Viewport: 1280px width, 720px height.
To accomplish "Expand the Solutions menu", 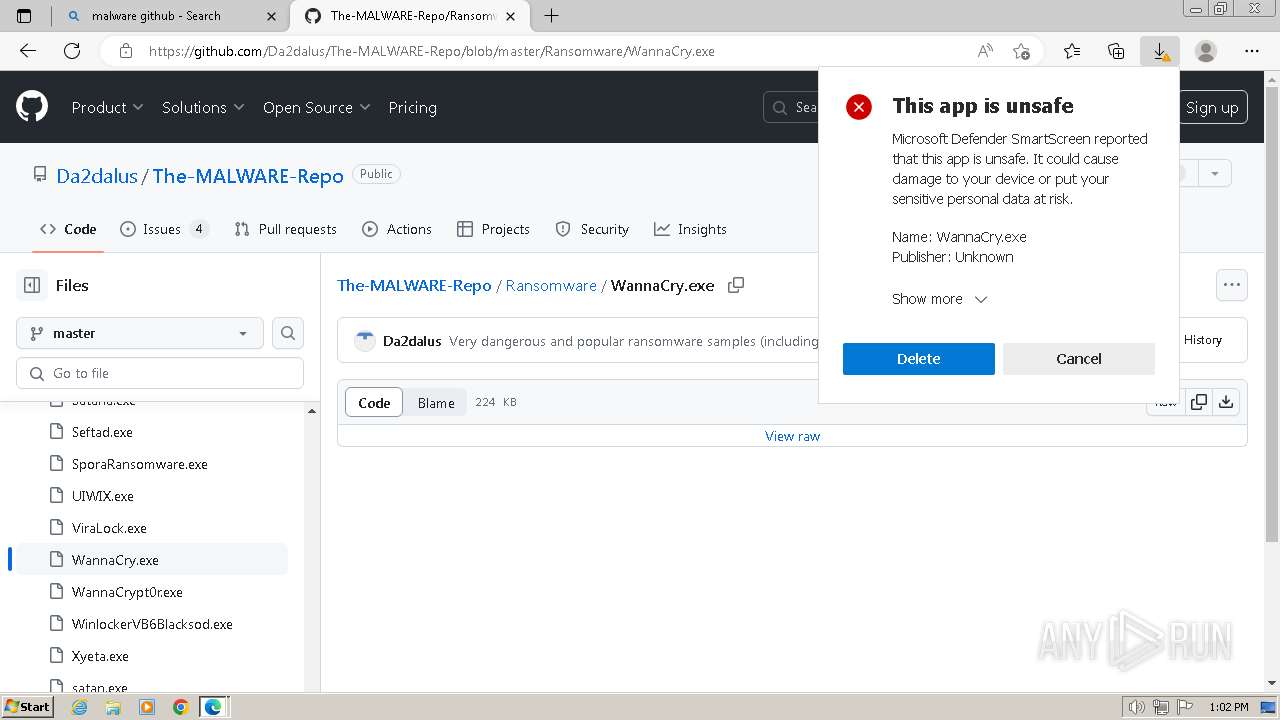I will click(202, 107).
